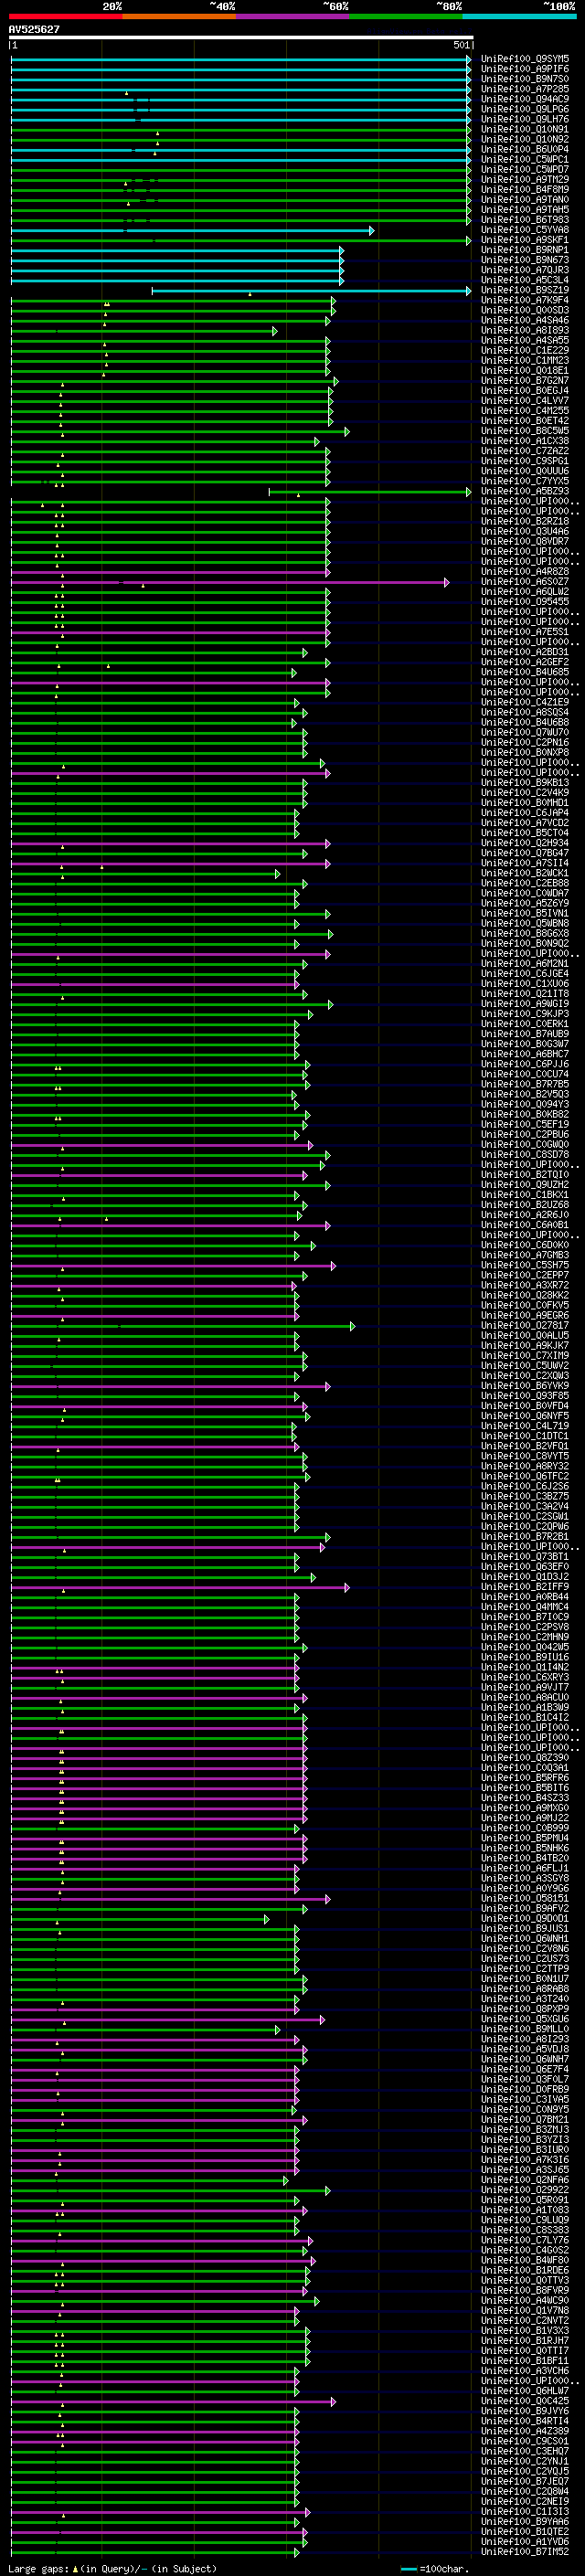Click the offset cyan bar for UniRef100_B9SZ19
The height and width of the screenshot is (2576, 585).
[x=311, y=291]
